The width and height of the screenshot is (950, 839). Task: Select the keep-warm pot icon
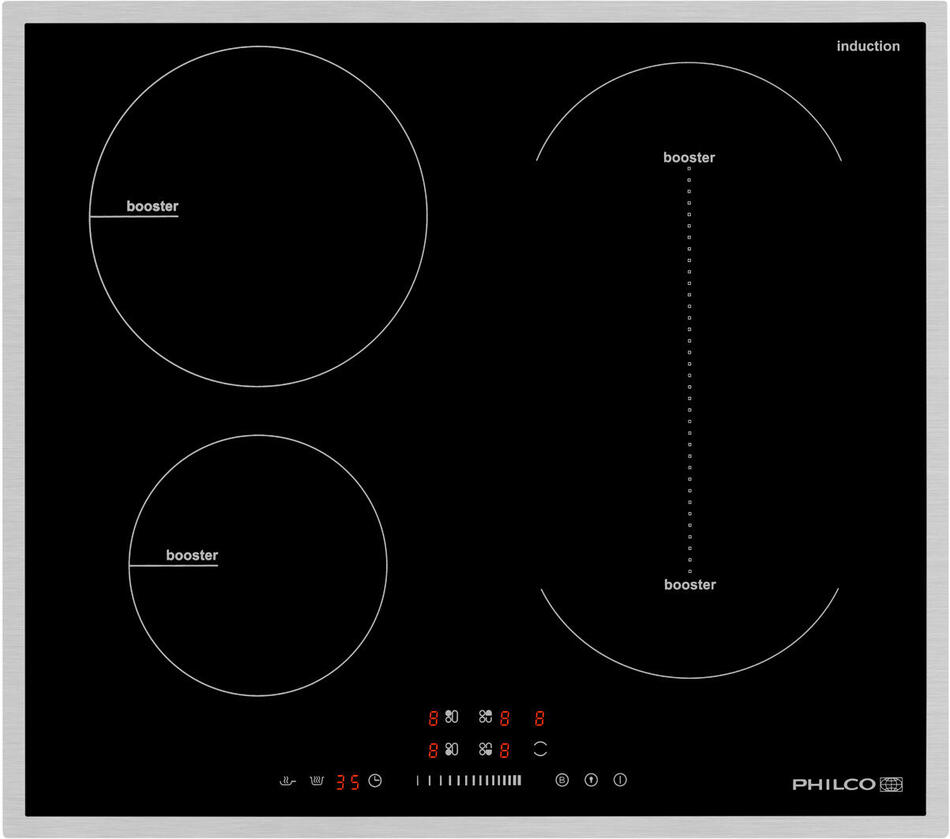(x=317, y=781)
